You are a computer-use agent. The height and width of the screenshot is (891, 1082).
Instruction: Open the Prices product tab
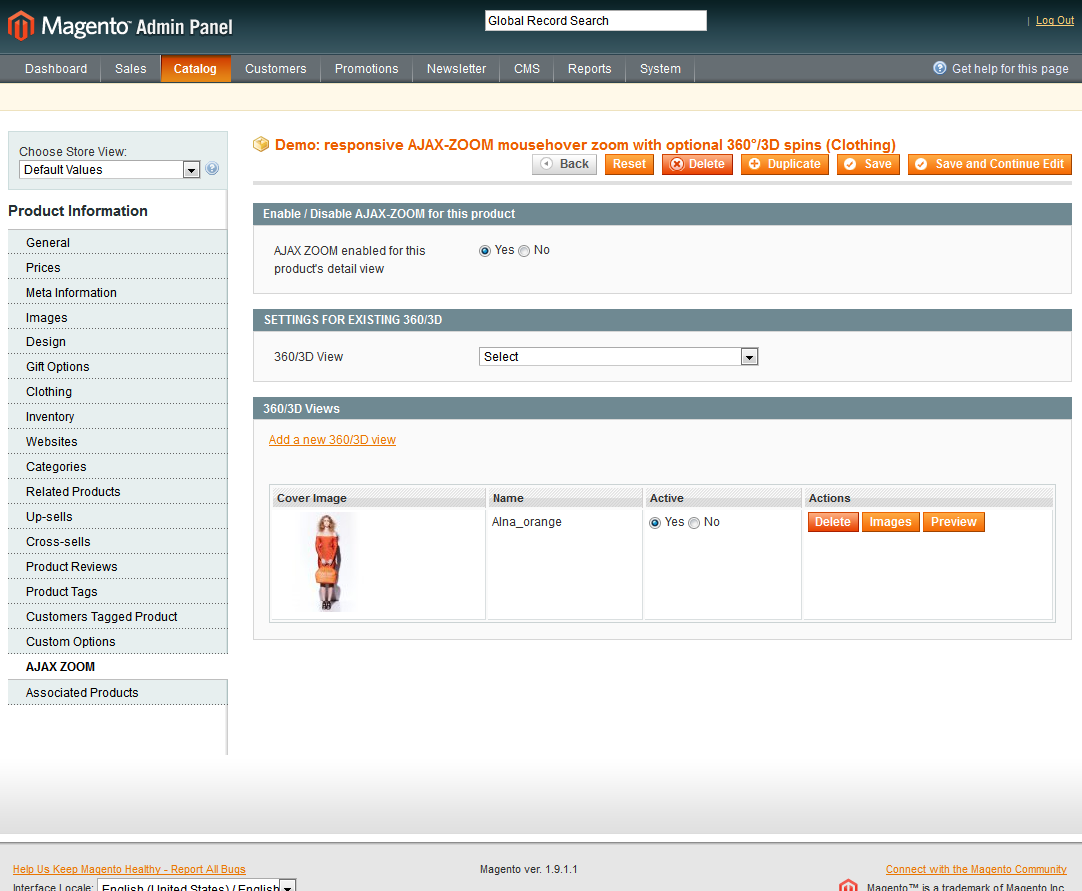click(x=117, y=268)
